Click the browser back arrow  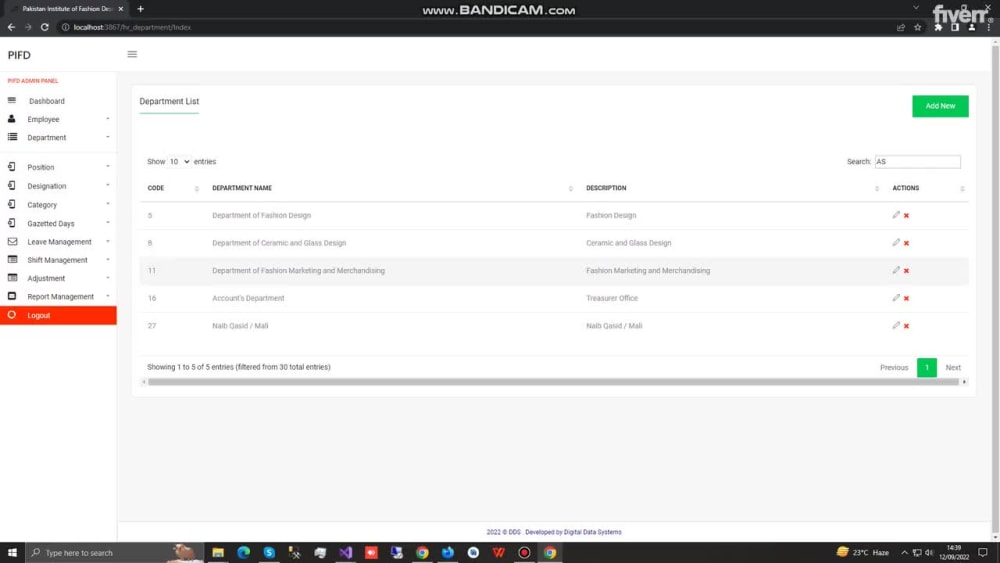pos(11,27)
